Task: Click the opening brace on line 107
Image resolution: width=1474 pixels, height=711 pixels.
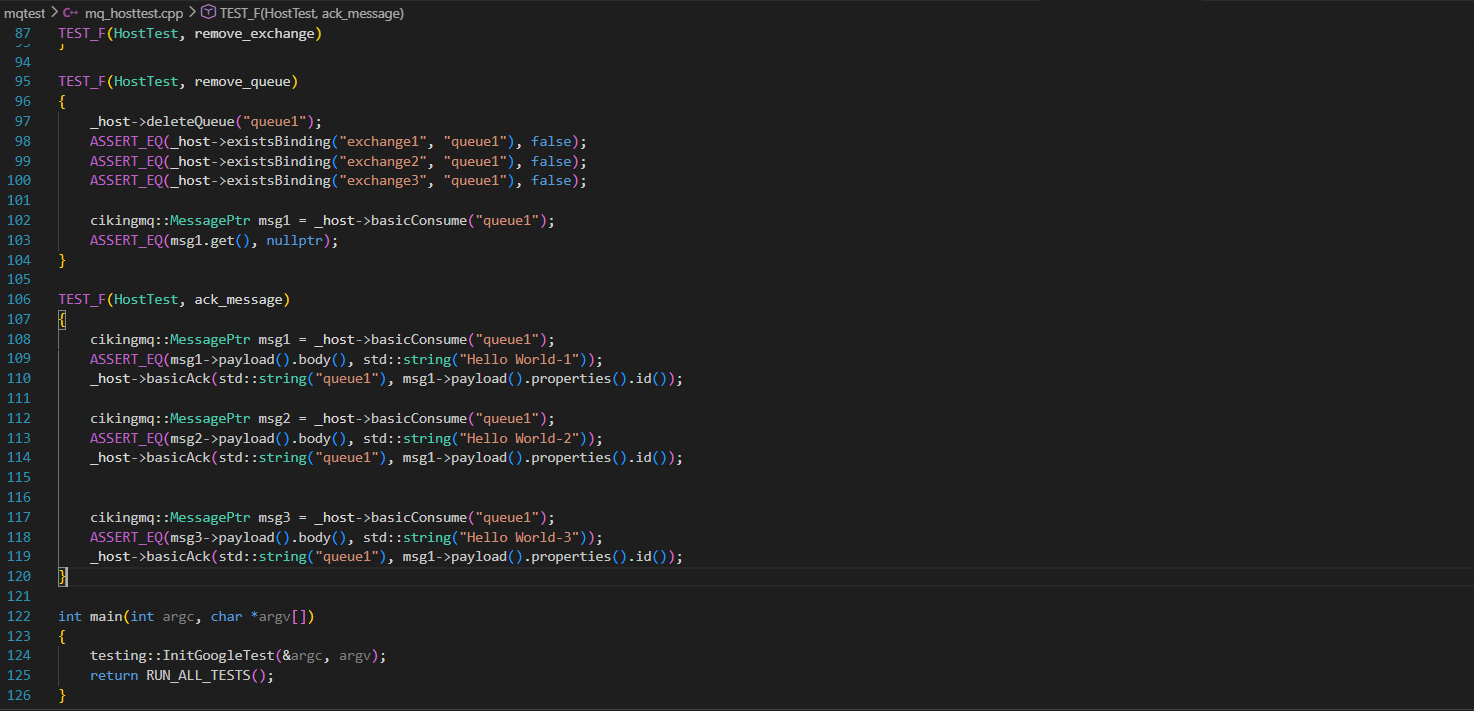Action: click(x=62, y=319)
